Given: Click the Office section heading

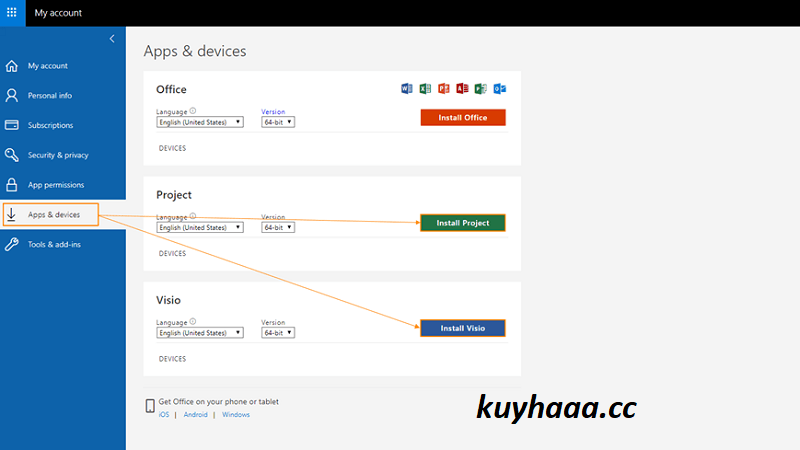Looking at the screenshot, I should [x=171, y=89].
